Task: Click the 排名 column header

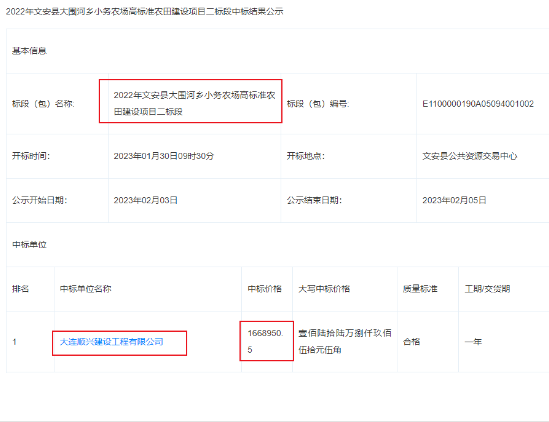Action: tap(20, 289)
